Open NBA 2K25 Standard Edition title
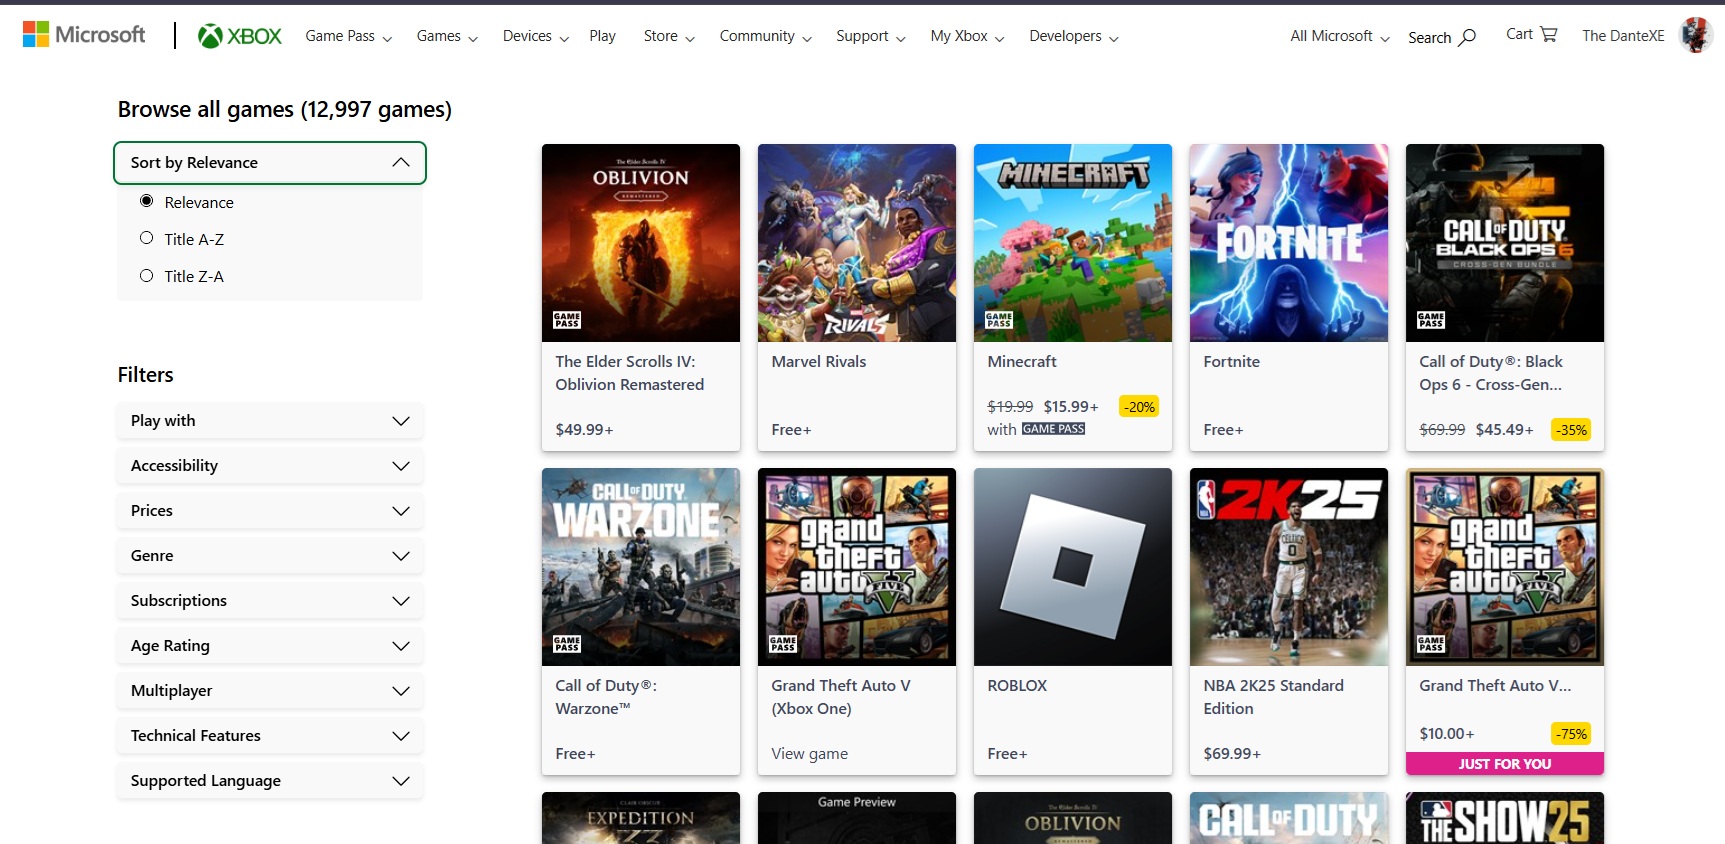This screenshot has width=1725, height=844. pos(1274,697)
